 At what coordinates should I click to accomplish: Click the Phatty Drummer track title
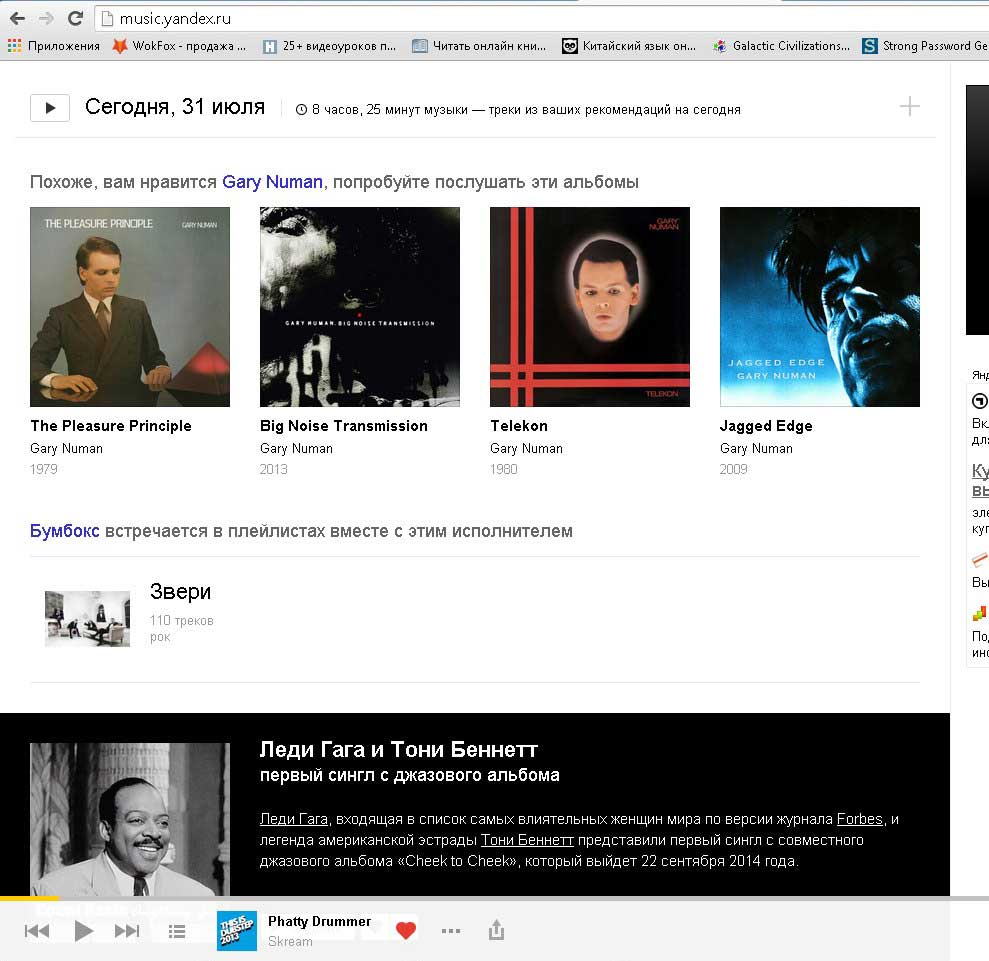[x=319, y=921]
